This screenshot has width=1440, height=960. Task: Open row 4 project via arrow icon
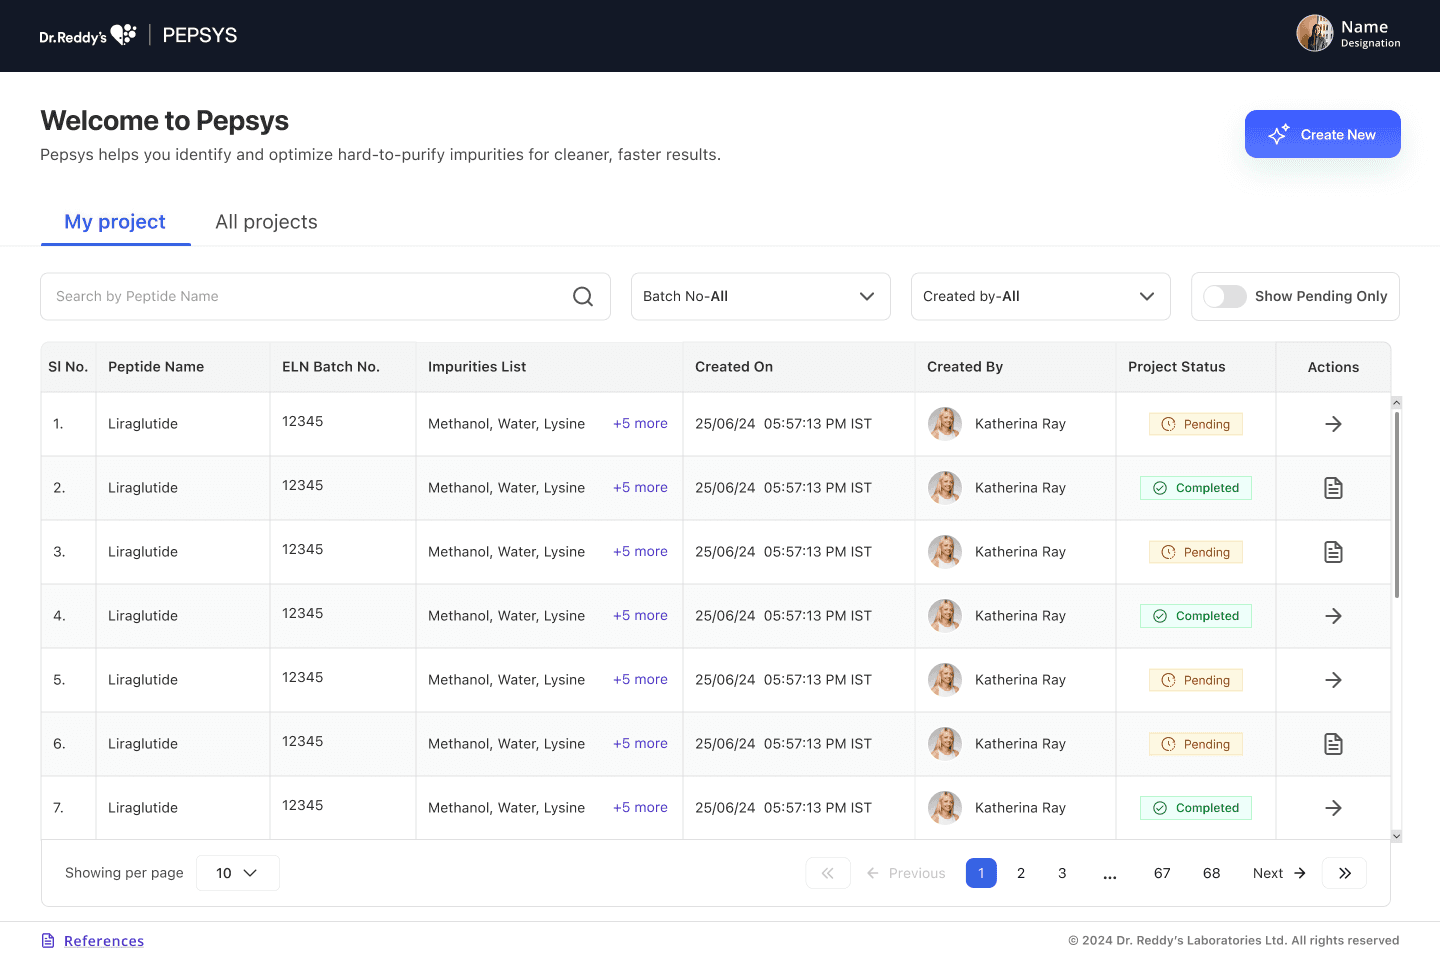(x=1333, y=616)
